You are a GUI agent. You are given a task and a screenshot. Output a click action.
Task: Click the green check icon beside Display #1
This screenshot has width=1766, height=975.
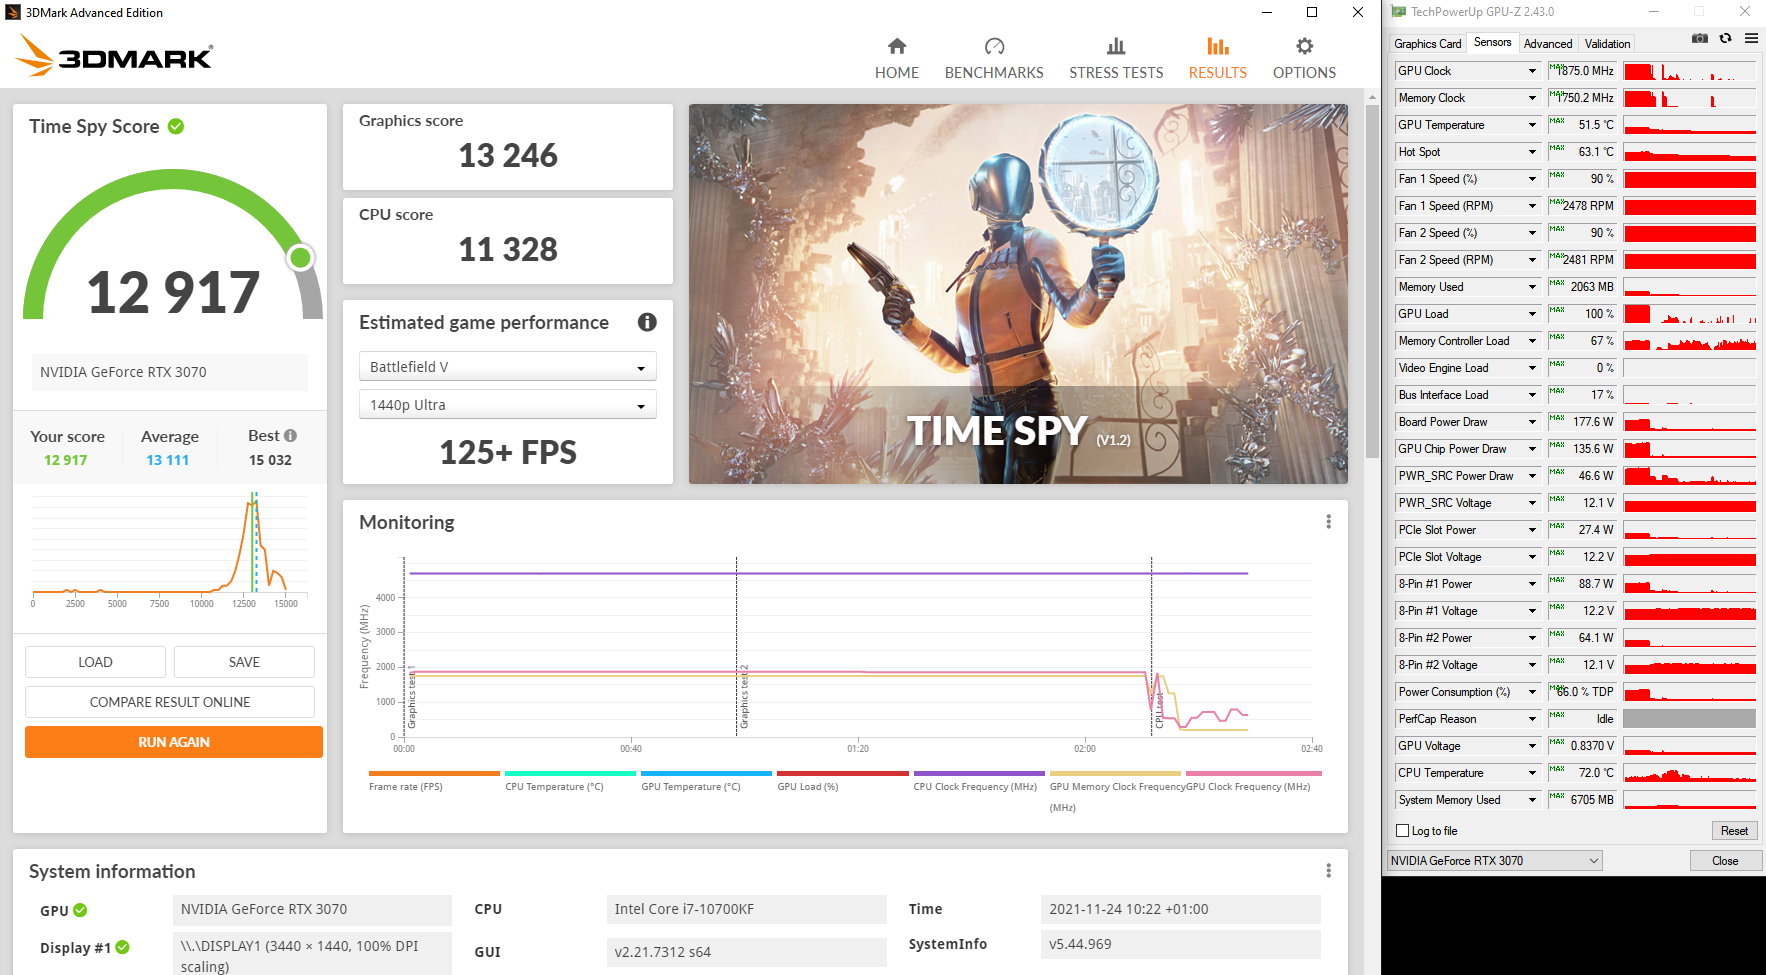pyautogui.click(x=122, y=947)
